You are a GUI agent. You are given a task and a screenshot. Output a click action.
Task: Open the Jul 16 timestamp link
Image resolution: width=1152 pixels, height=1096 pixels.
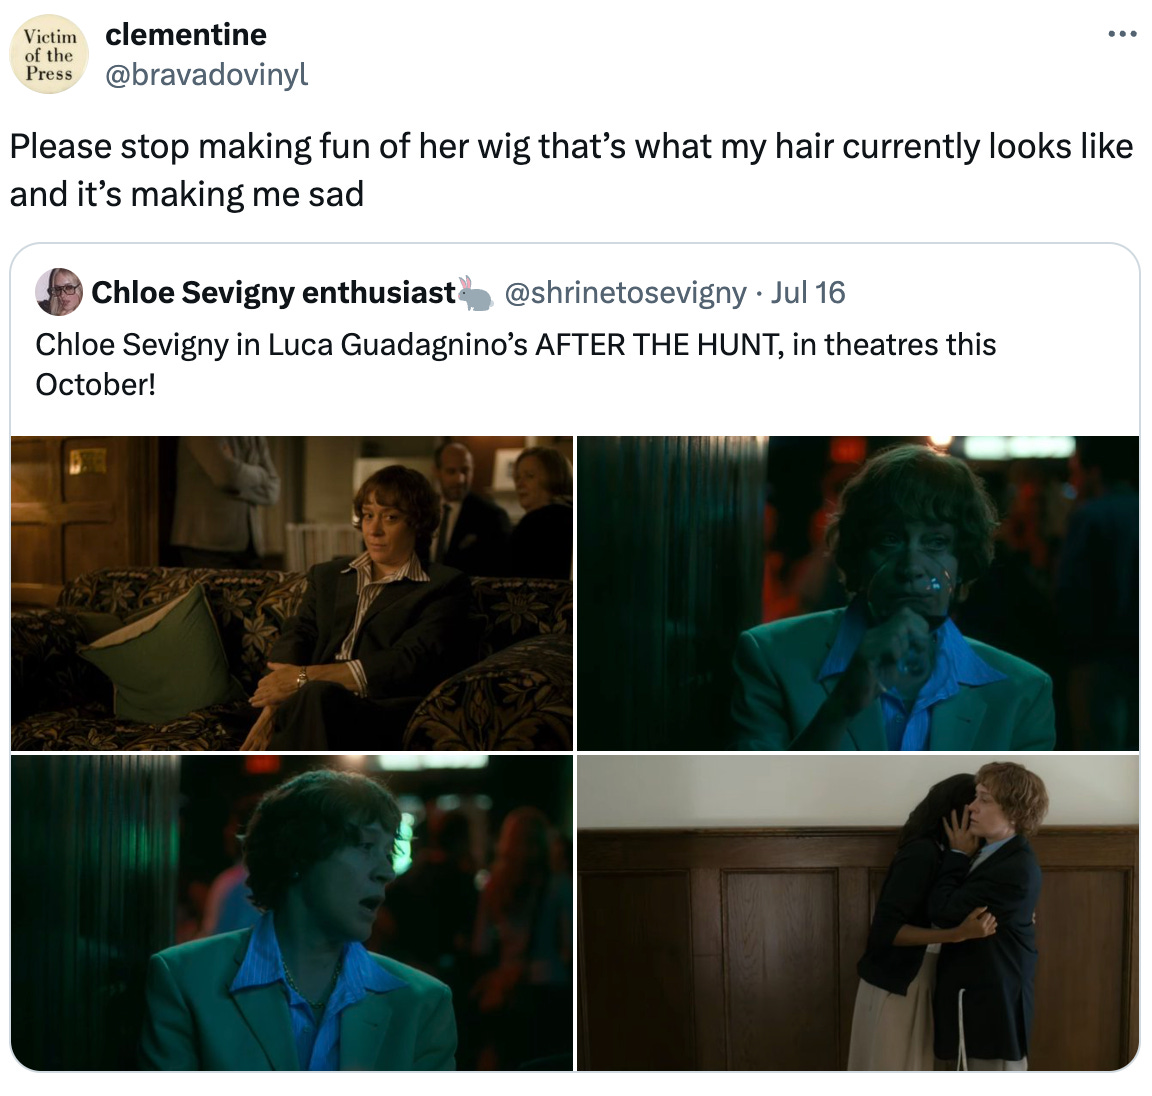pos(807,292)
